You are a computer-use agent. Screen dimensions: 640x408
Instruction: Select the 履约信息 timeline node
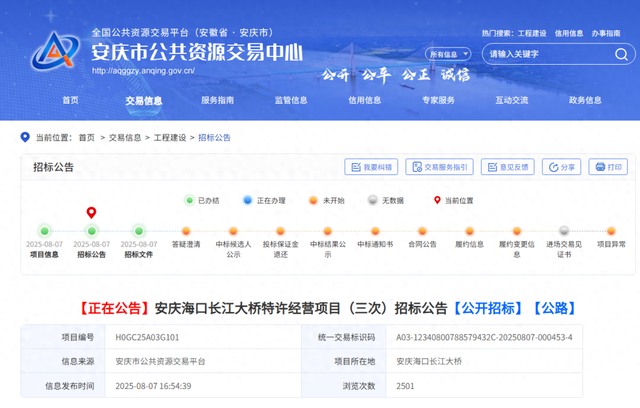pos(469,231)
